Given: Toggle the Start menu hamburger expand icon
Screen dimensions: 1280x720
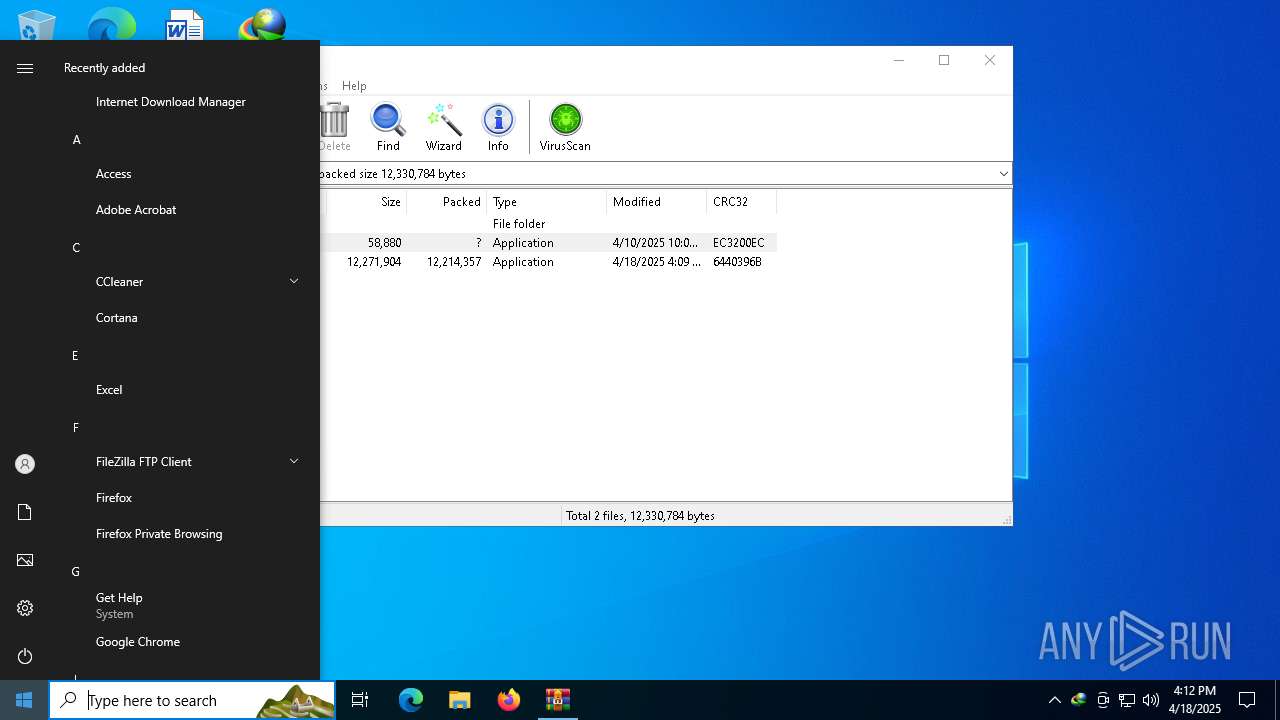Looking at the screenshot, I should point(25,68).
